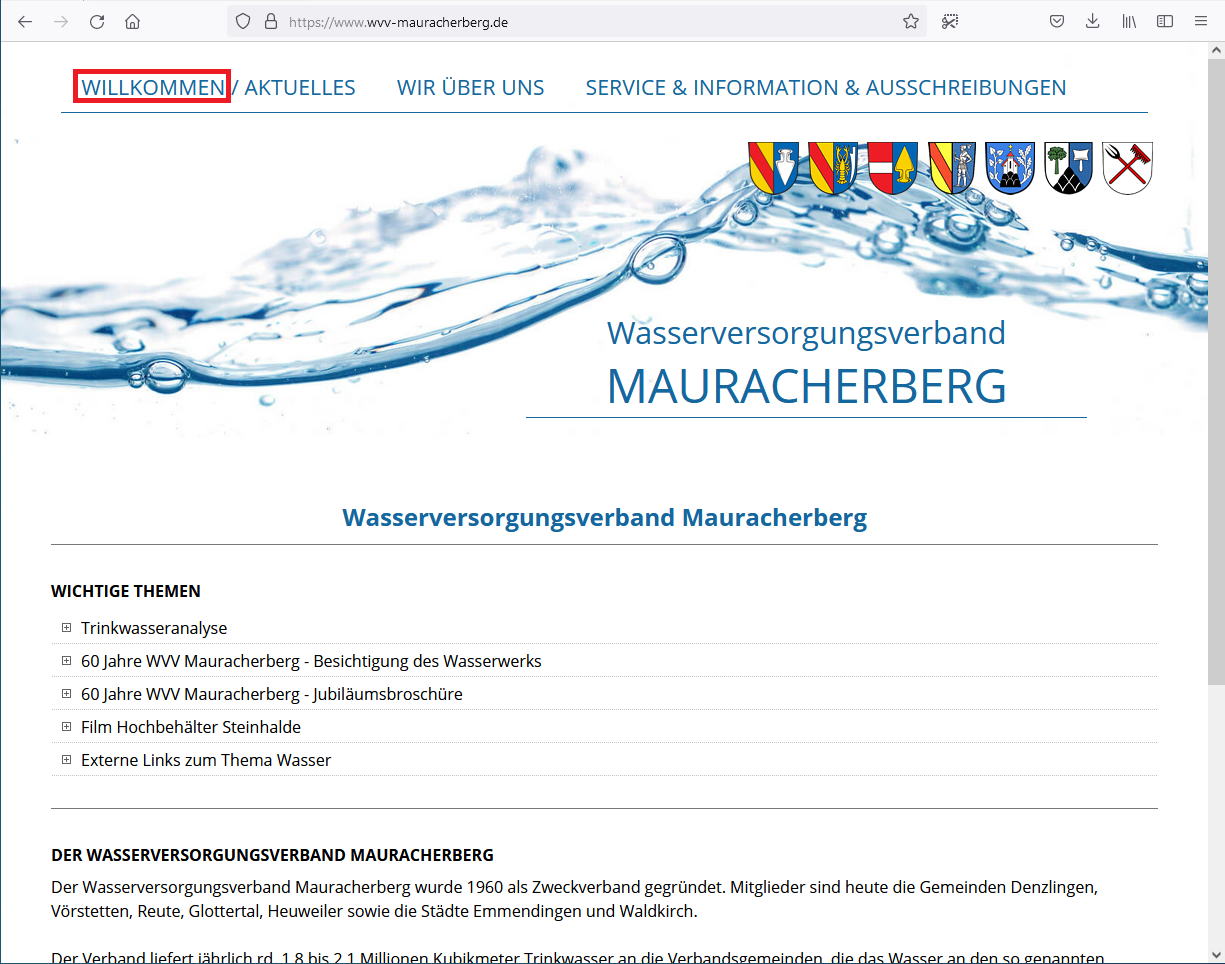Image resolution: width=1225 pixels, height=964 pixels.
Task: Open Besichtigung des Wasserwerks link
Action: 311,661
